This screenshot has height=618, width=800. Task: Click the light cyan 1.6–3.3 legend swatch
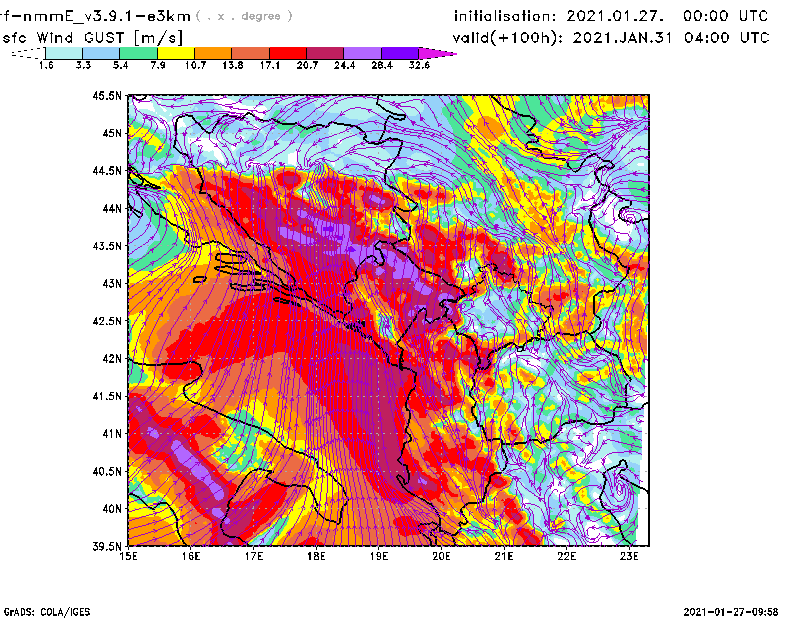pos(64,53)
